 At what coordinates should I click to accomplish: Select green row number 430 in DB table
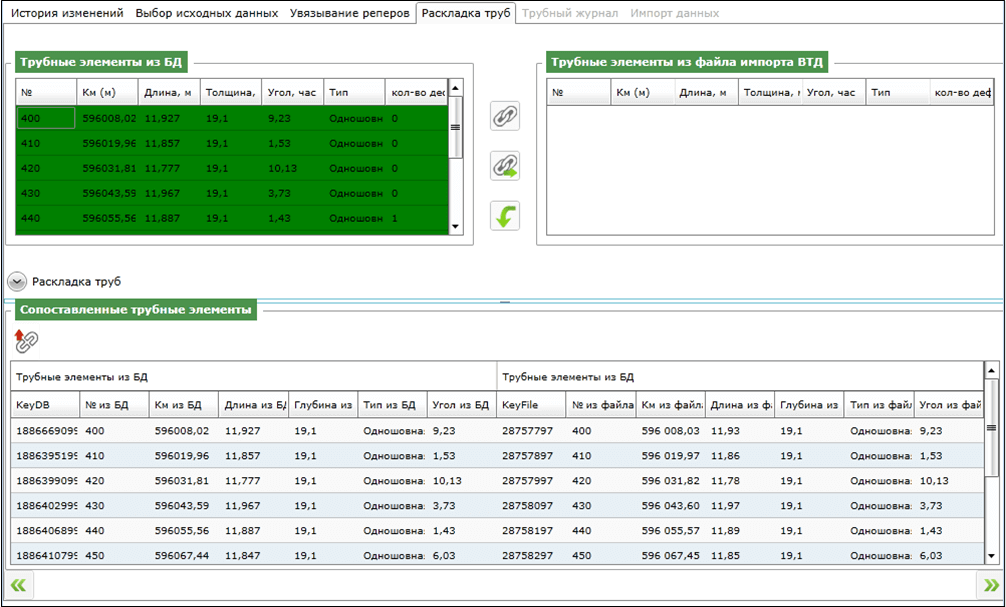point(232,193)
